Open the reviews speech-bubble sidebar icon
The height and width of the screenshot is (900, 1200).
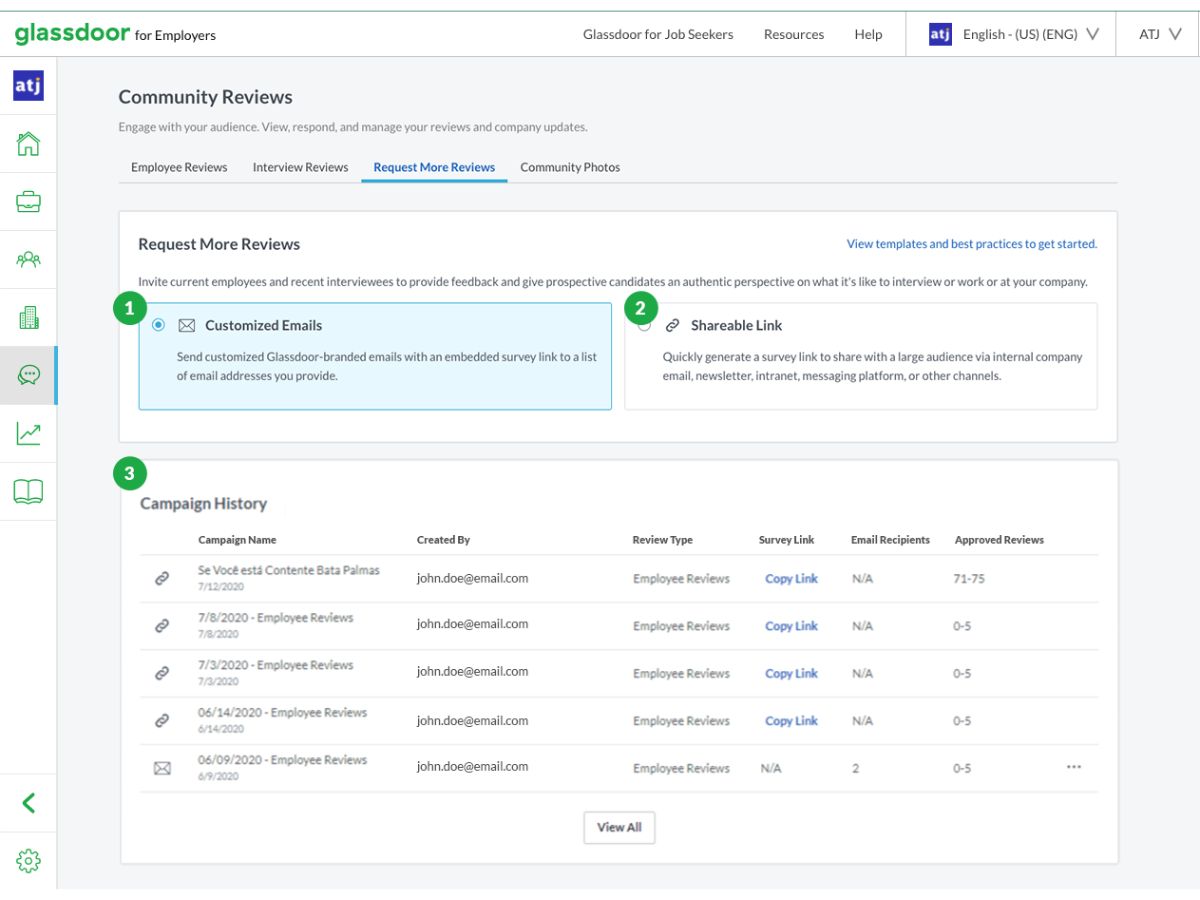(x=28, y=375)
